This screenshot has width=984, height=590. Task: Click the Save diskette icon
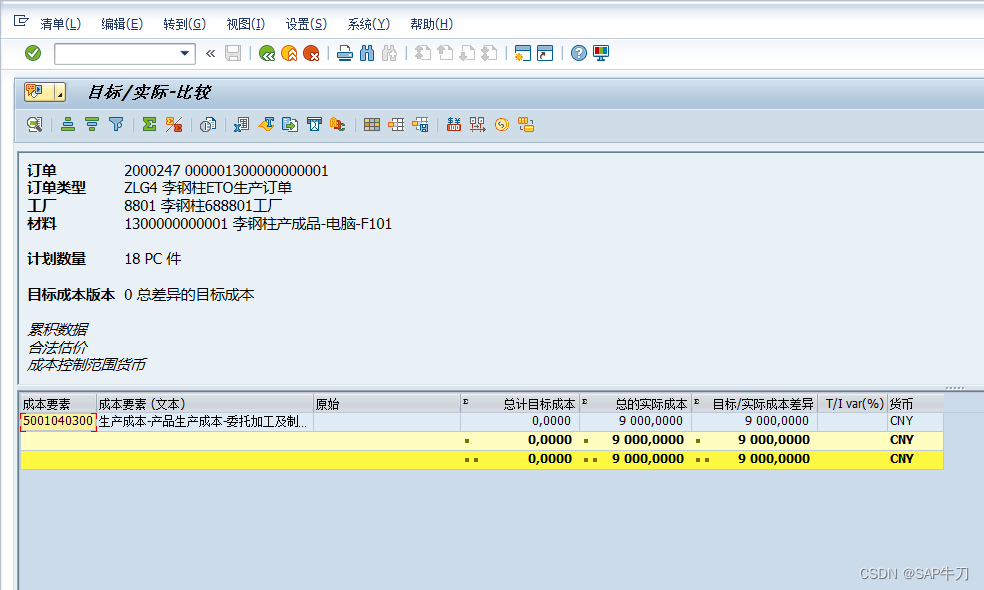233,53
